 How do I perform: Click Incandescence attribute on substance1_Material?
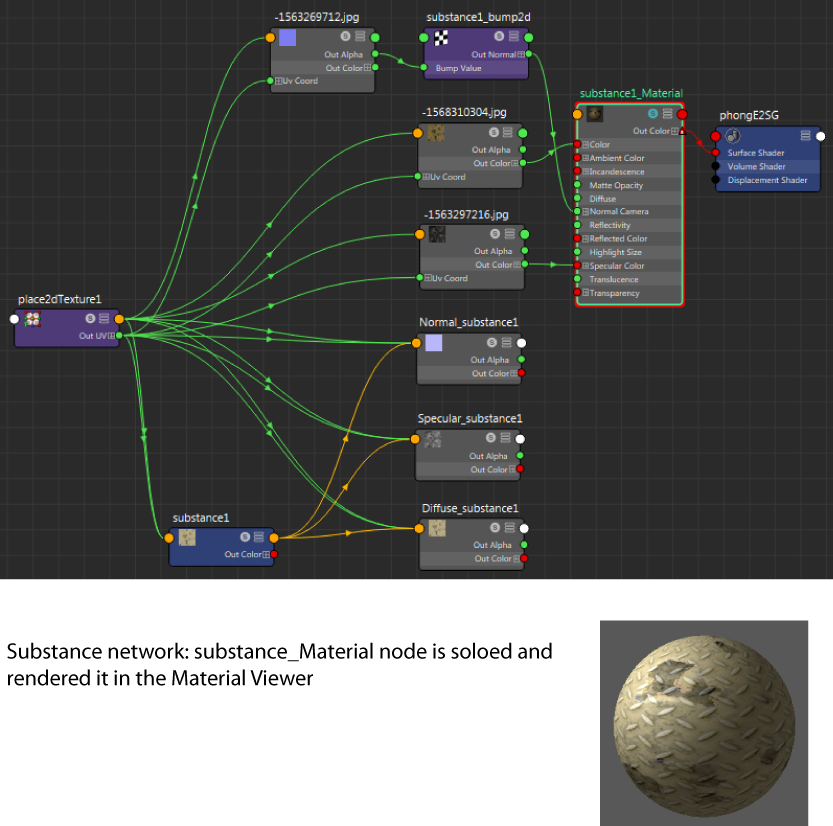click(x=617, y=172)
